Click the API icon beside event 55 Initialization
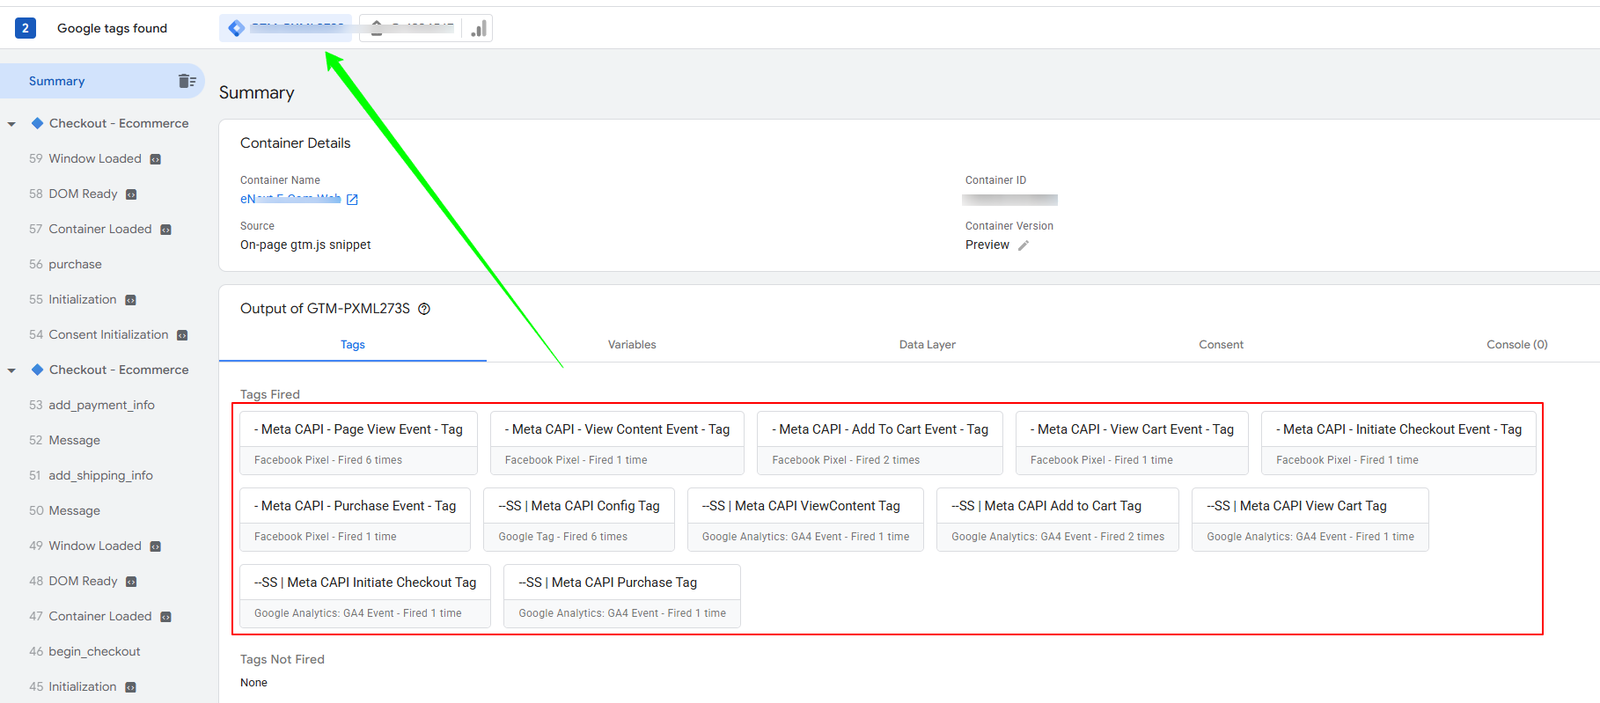The image size is (1600, 703). click(x=131, y=300)
